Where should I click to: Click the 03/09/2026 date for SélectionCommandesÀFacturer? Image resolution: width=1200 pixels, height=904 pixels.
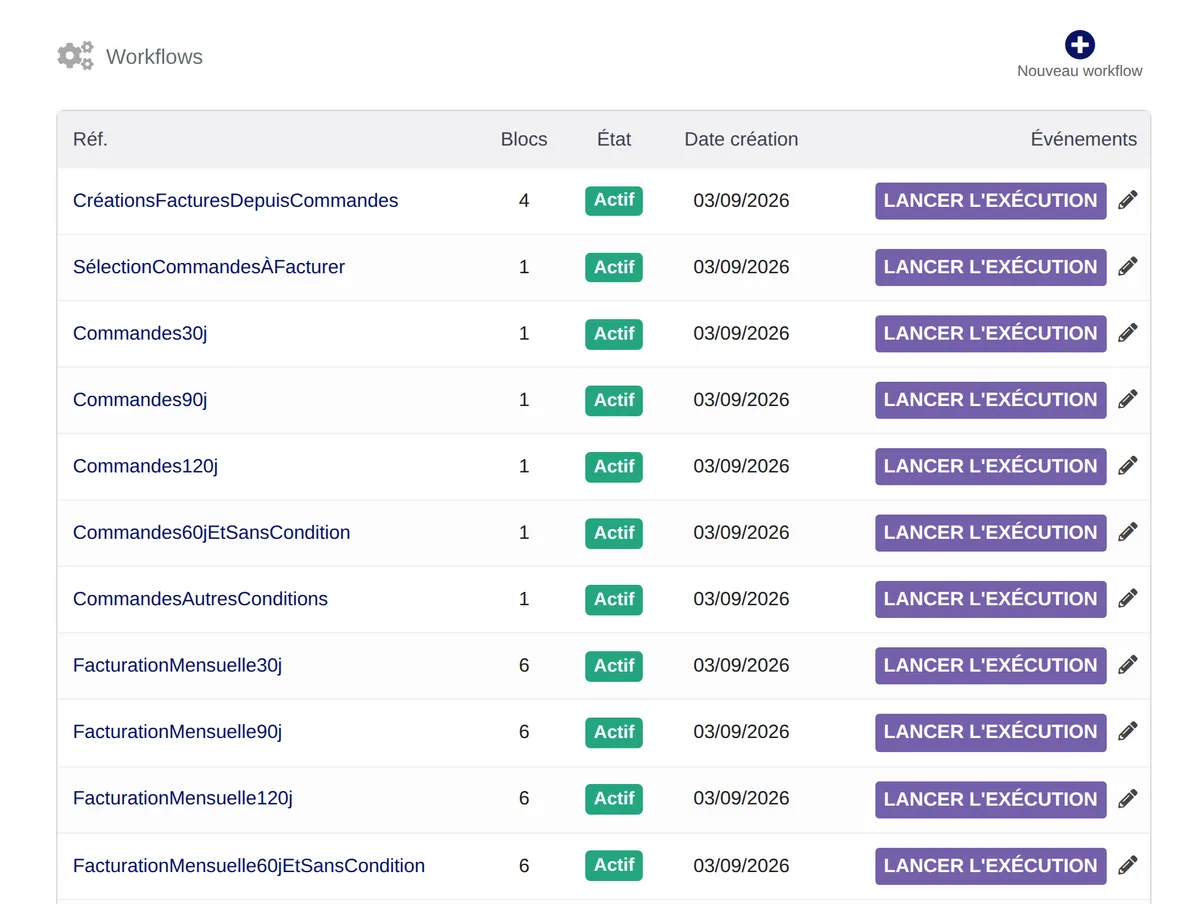pos(741,267)
